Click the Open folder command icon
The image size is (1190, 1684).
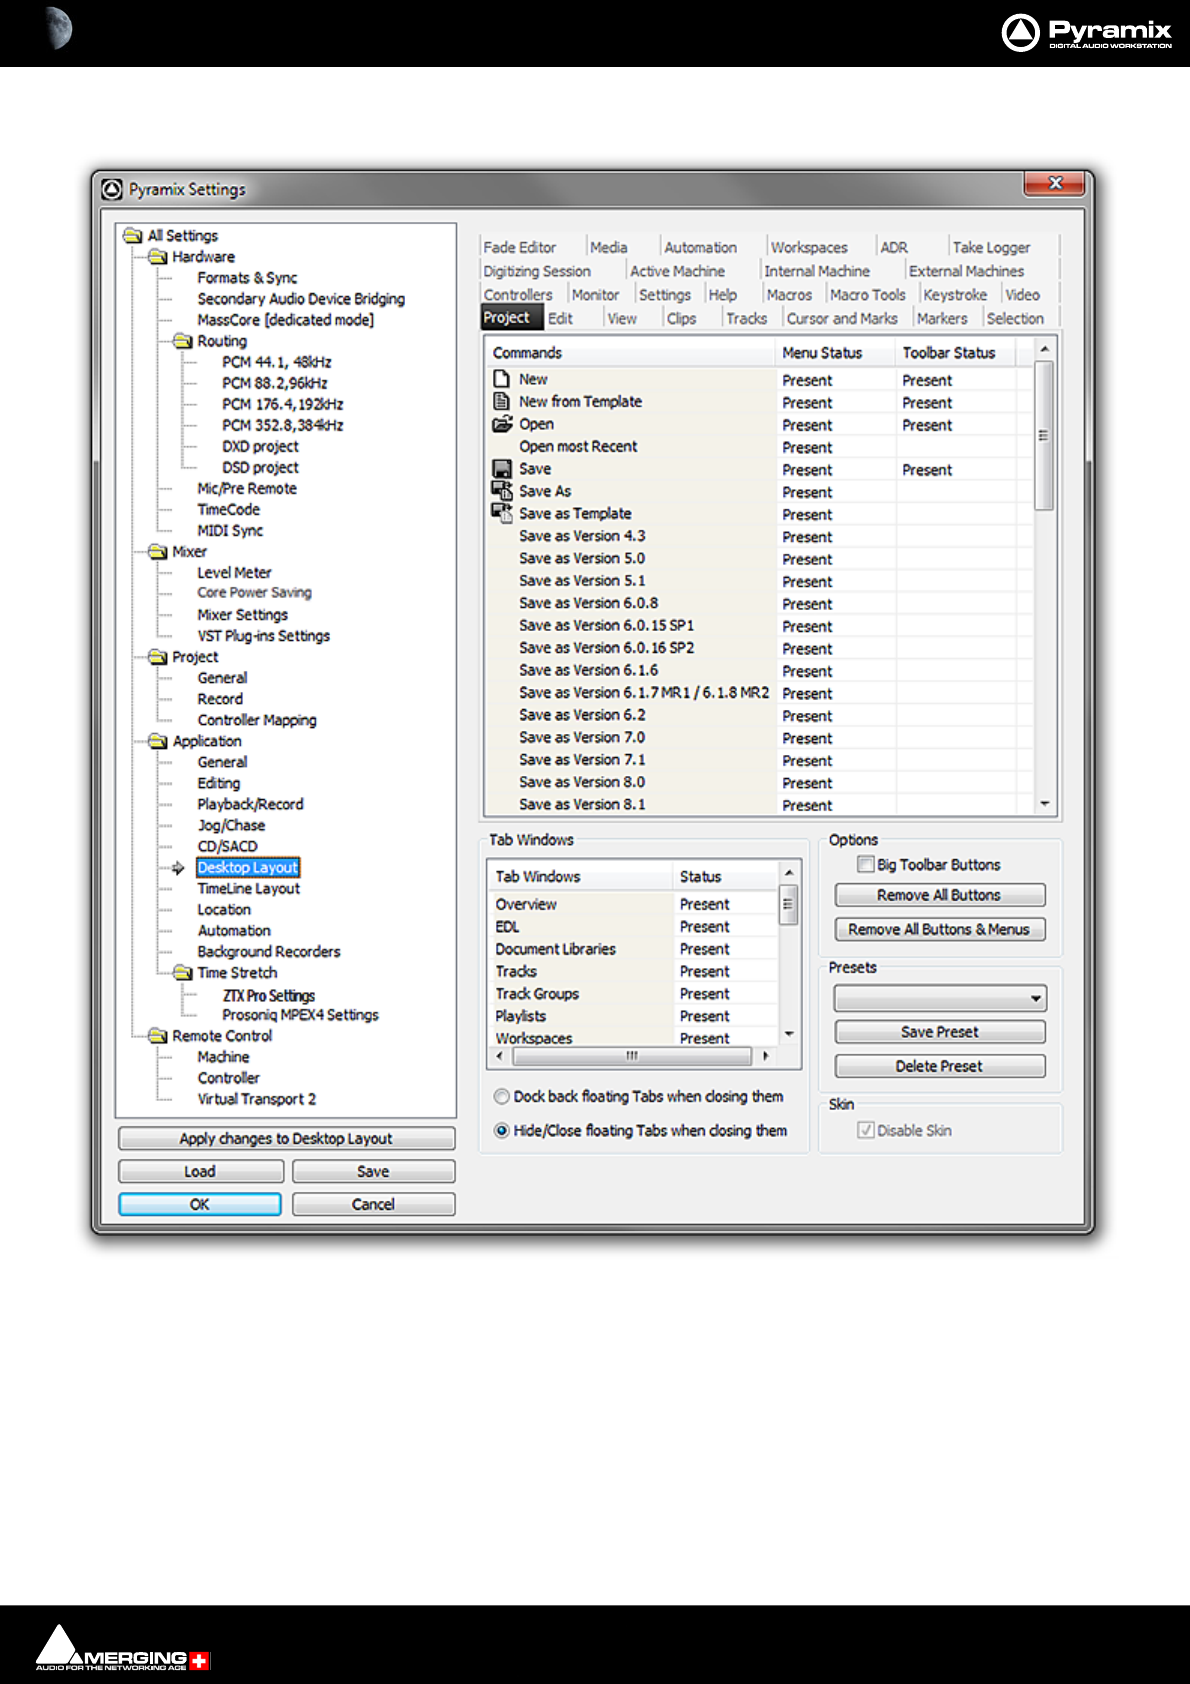click(502, 424)
